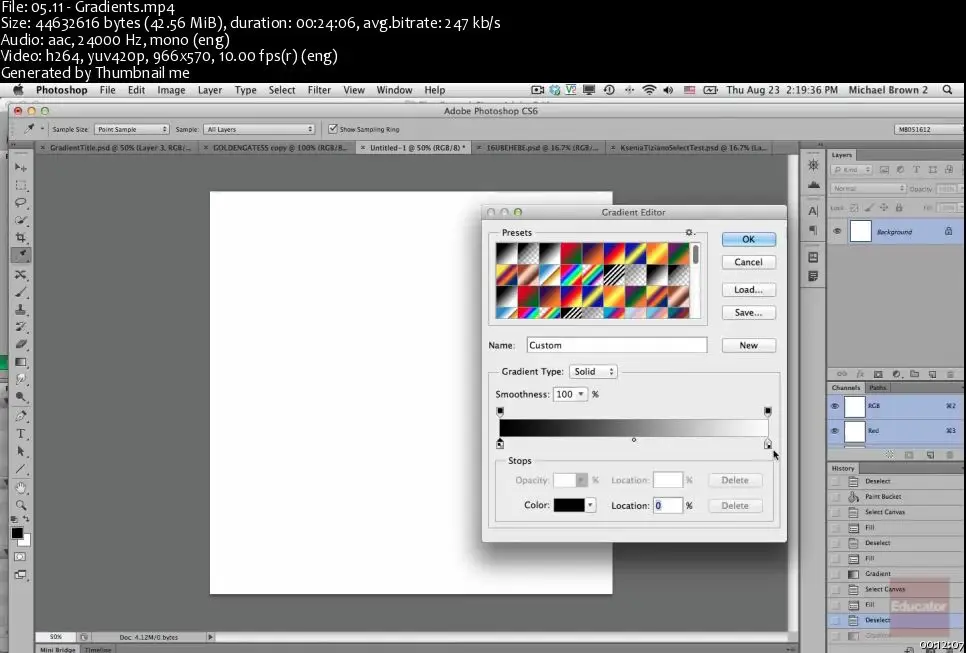Select the Brush tool

click(x=20, y=292)
